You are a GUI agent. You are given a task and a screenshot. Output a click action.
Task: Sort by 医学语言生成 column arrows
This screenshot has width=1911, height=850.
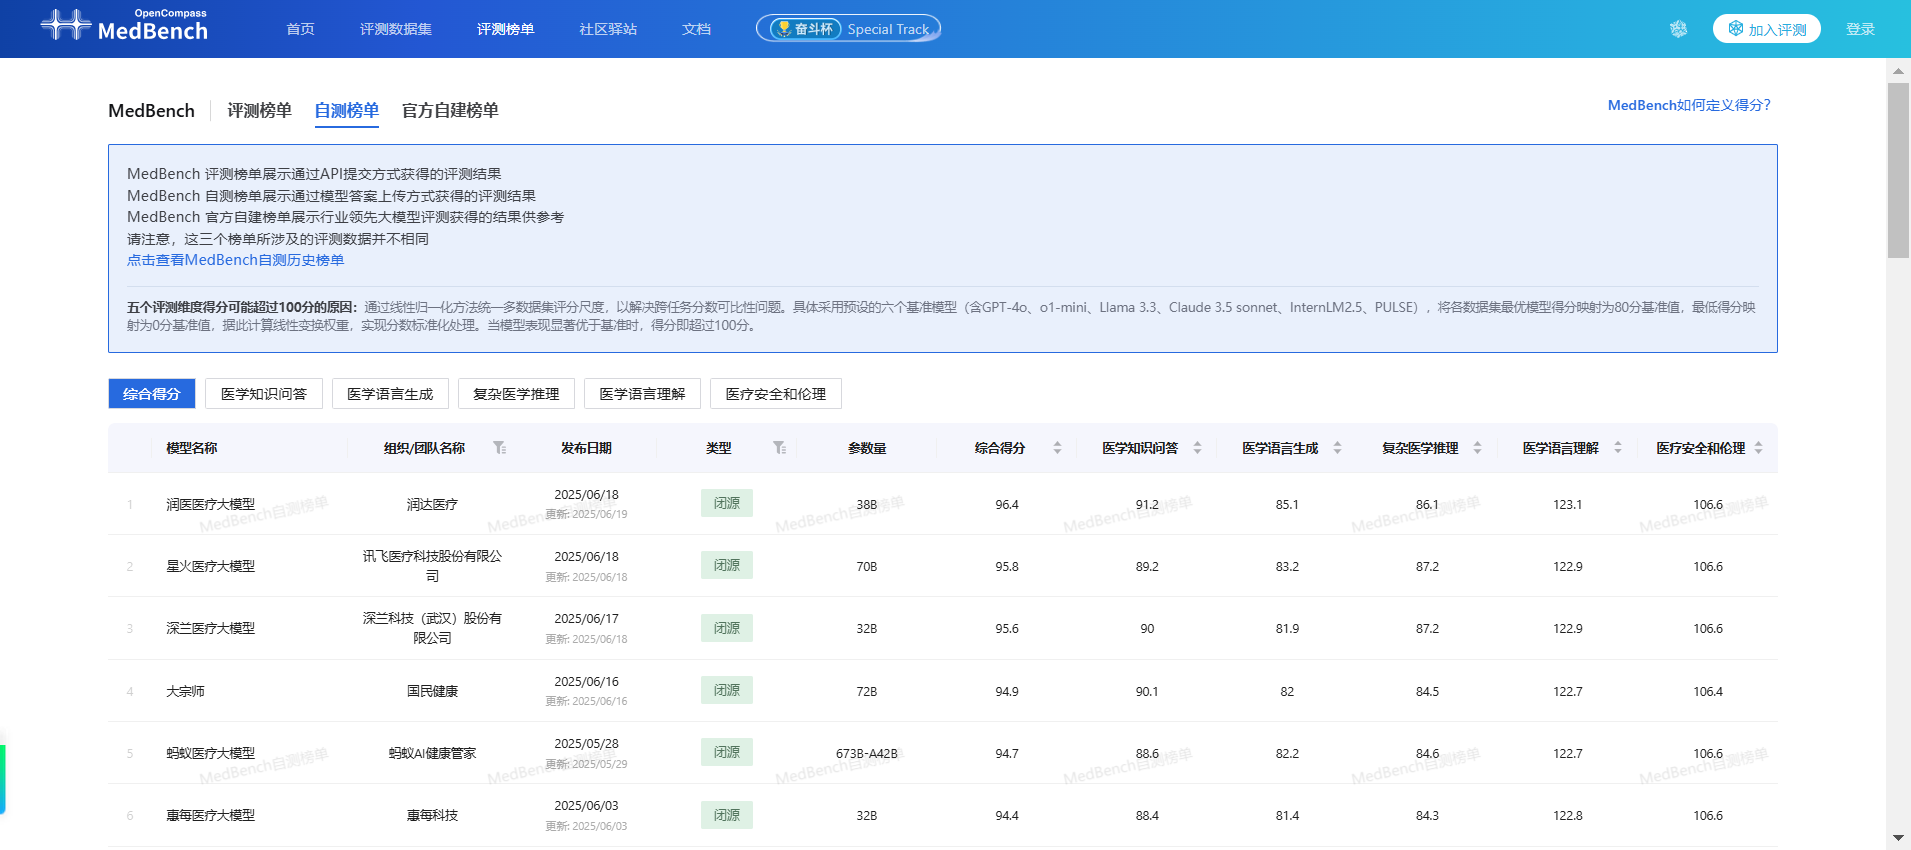pyautogui.click(x=1337, y=448)
